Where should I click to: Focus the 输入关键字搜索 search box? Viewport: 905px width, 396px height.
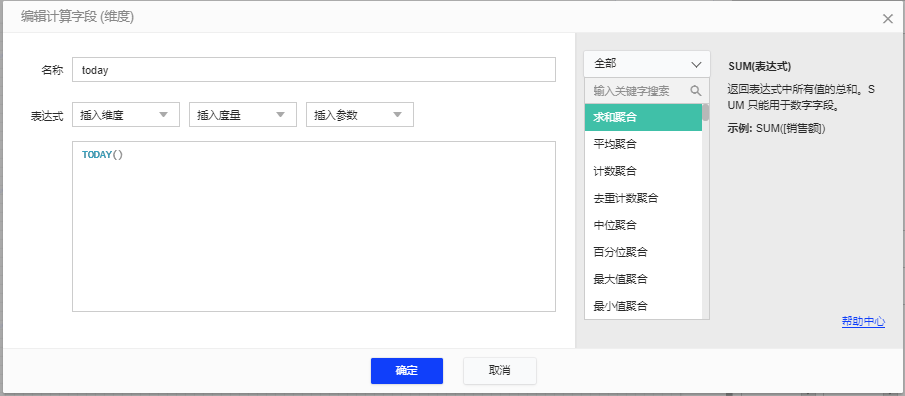[x=637, y=91]
